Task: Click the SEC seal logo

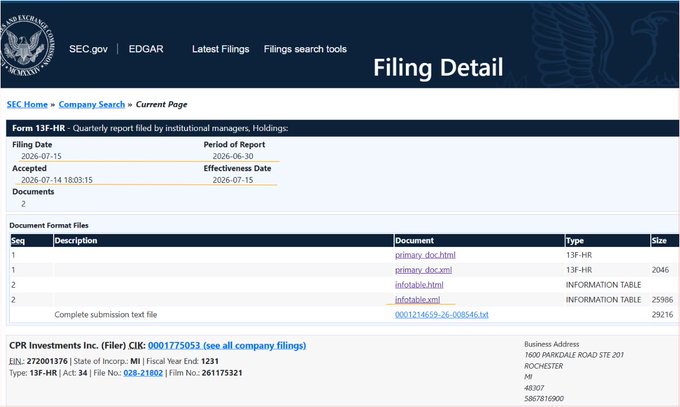Action: pyautogui.click(x=27, y=46)
